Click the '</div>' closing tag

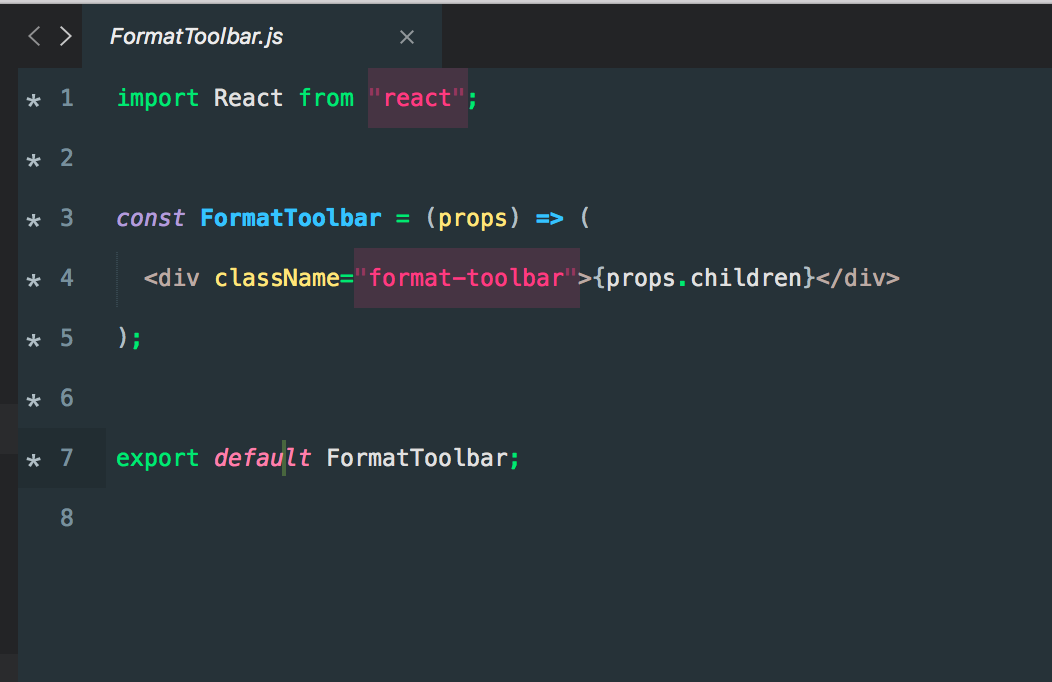858,278
